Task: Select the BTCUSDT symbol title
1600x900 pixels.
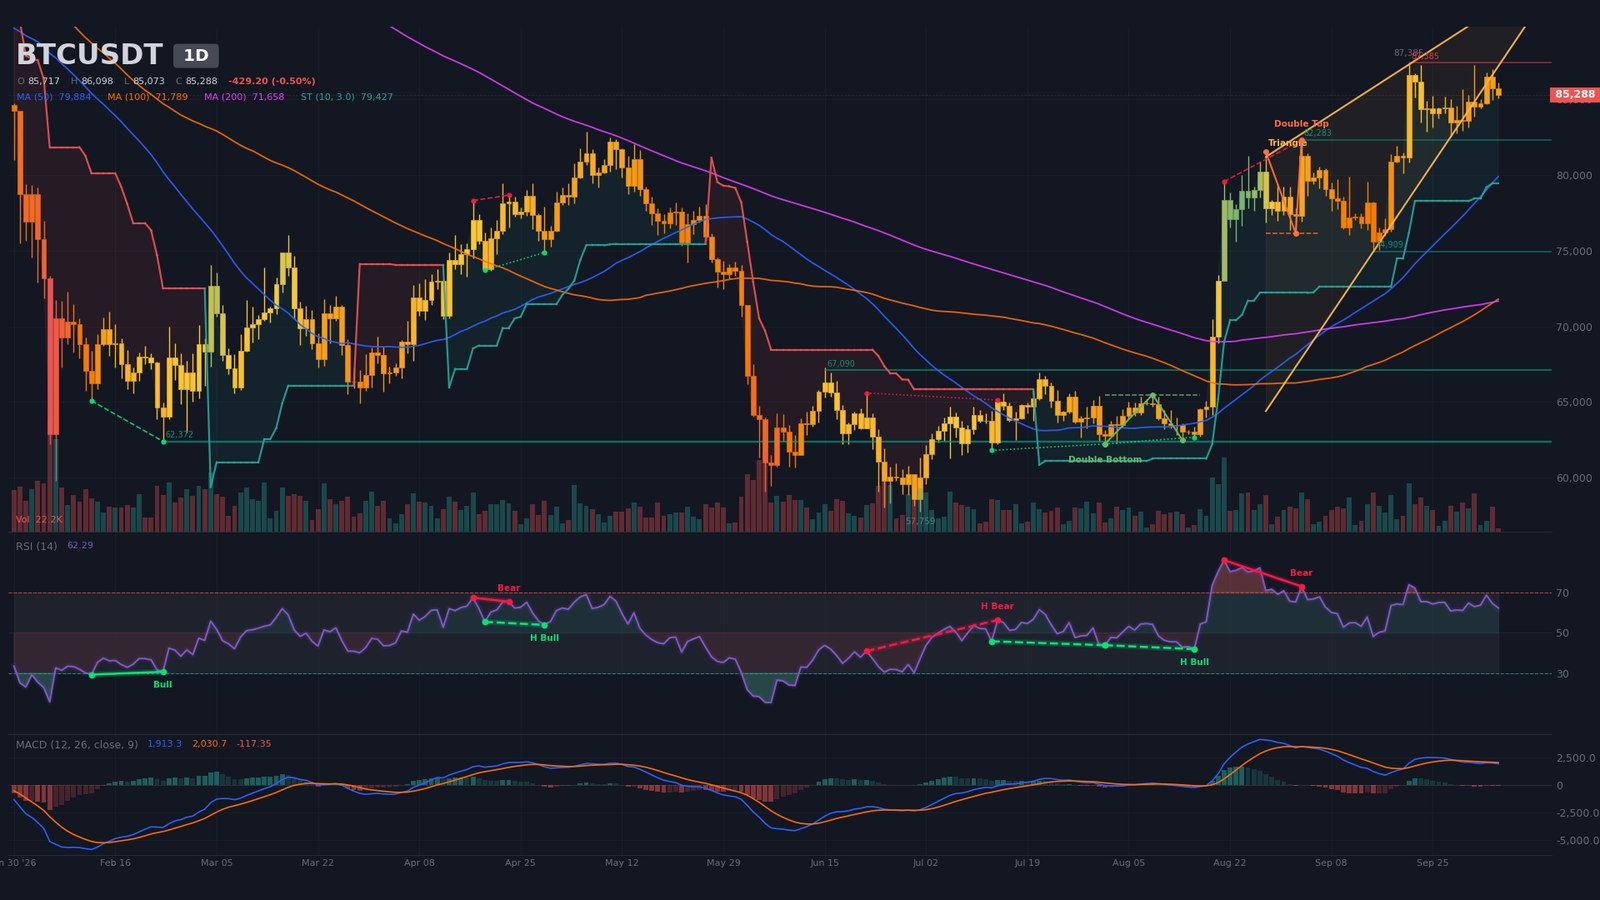Action: coord(89,55)
